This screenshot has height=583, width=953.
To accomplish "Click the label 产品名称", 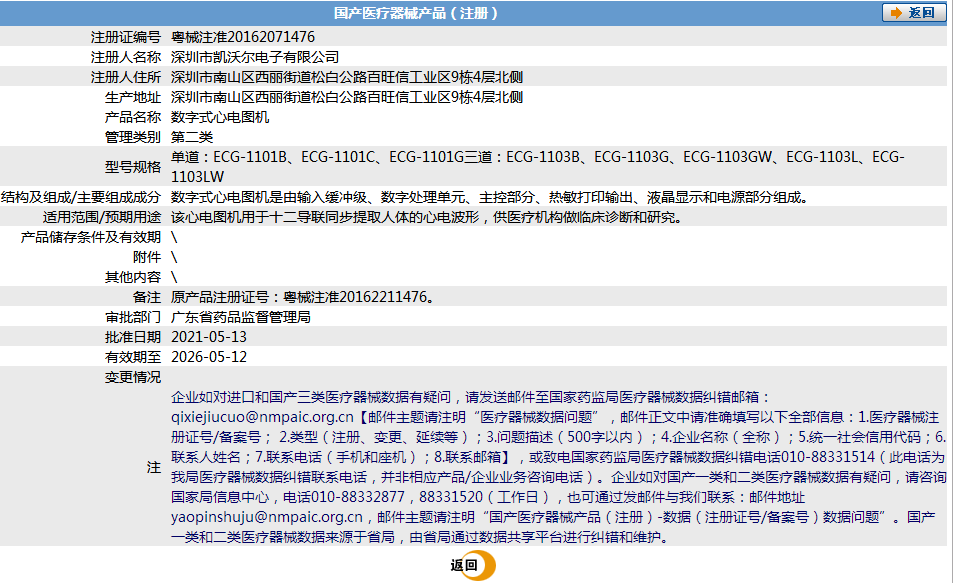I will click(133, 117).
